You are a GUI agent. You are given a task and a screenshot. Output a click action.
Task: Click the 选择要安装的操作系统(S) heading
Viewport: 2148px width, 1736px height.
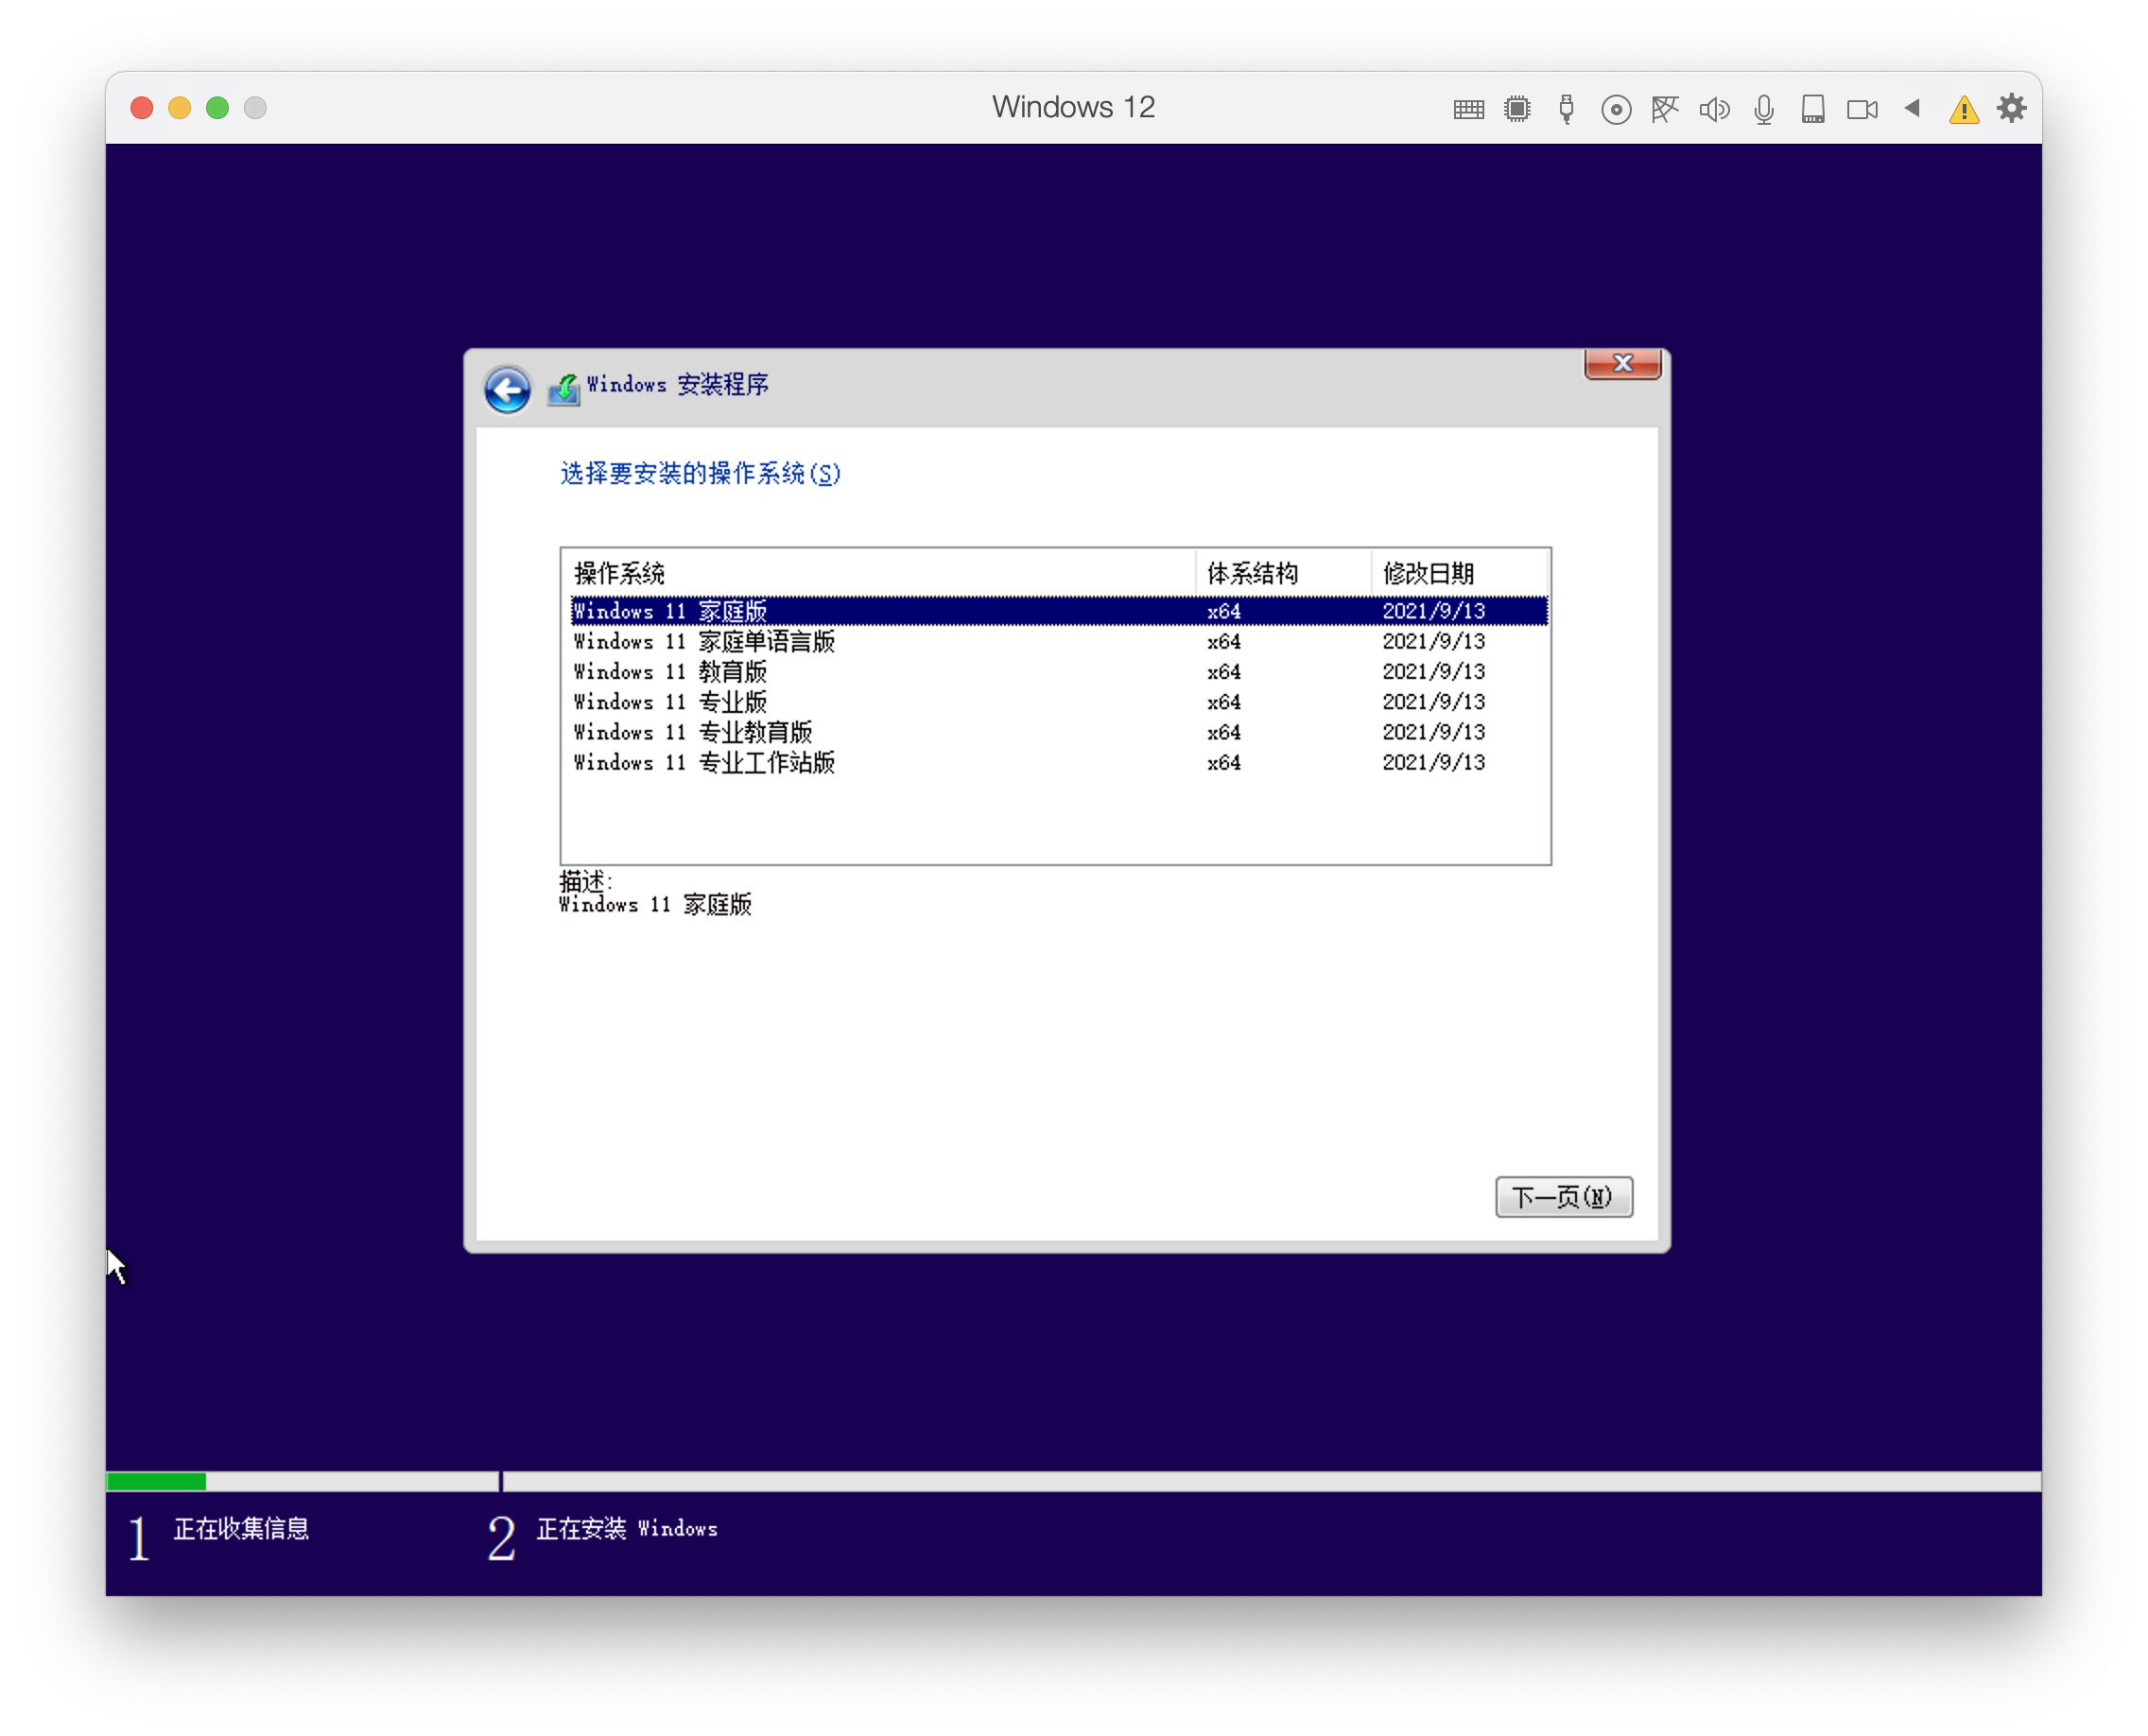point(698,475)
